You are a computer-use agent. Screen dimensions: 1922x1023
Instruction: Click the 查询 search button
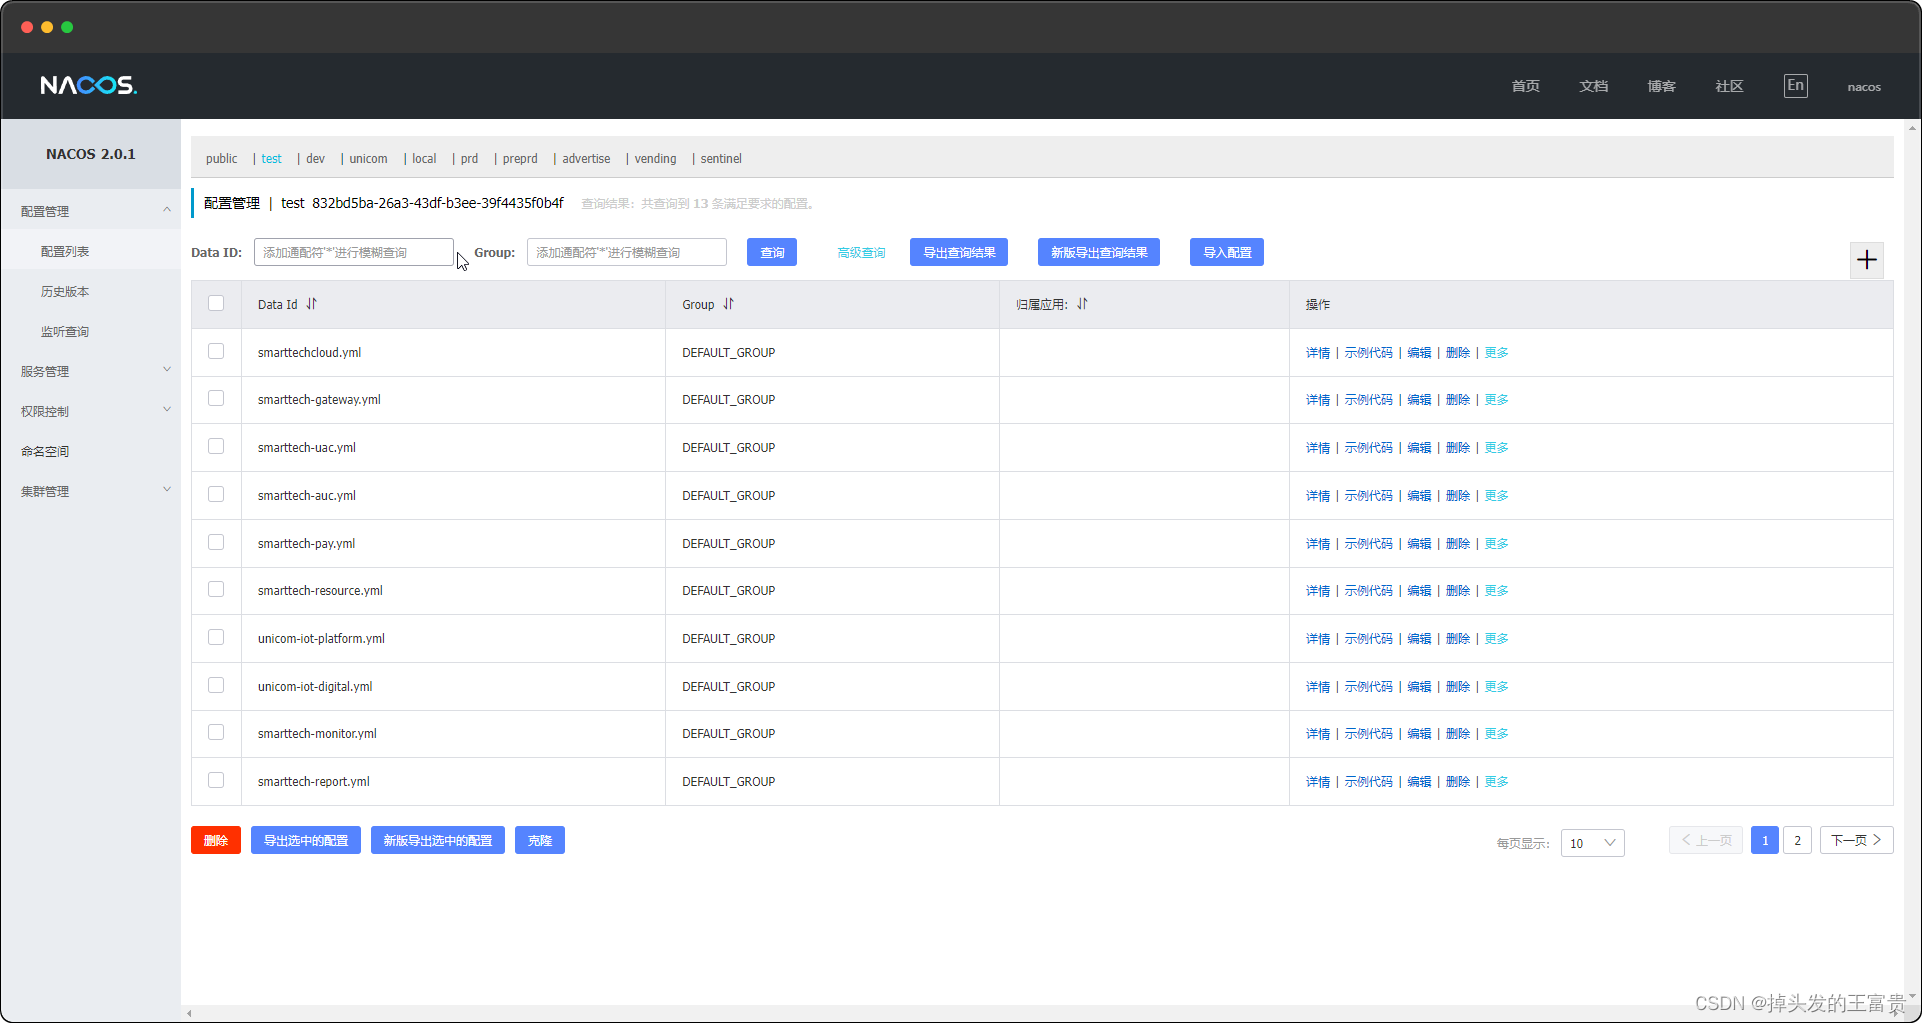pos(772,252)
